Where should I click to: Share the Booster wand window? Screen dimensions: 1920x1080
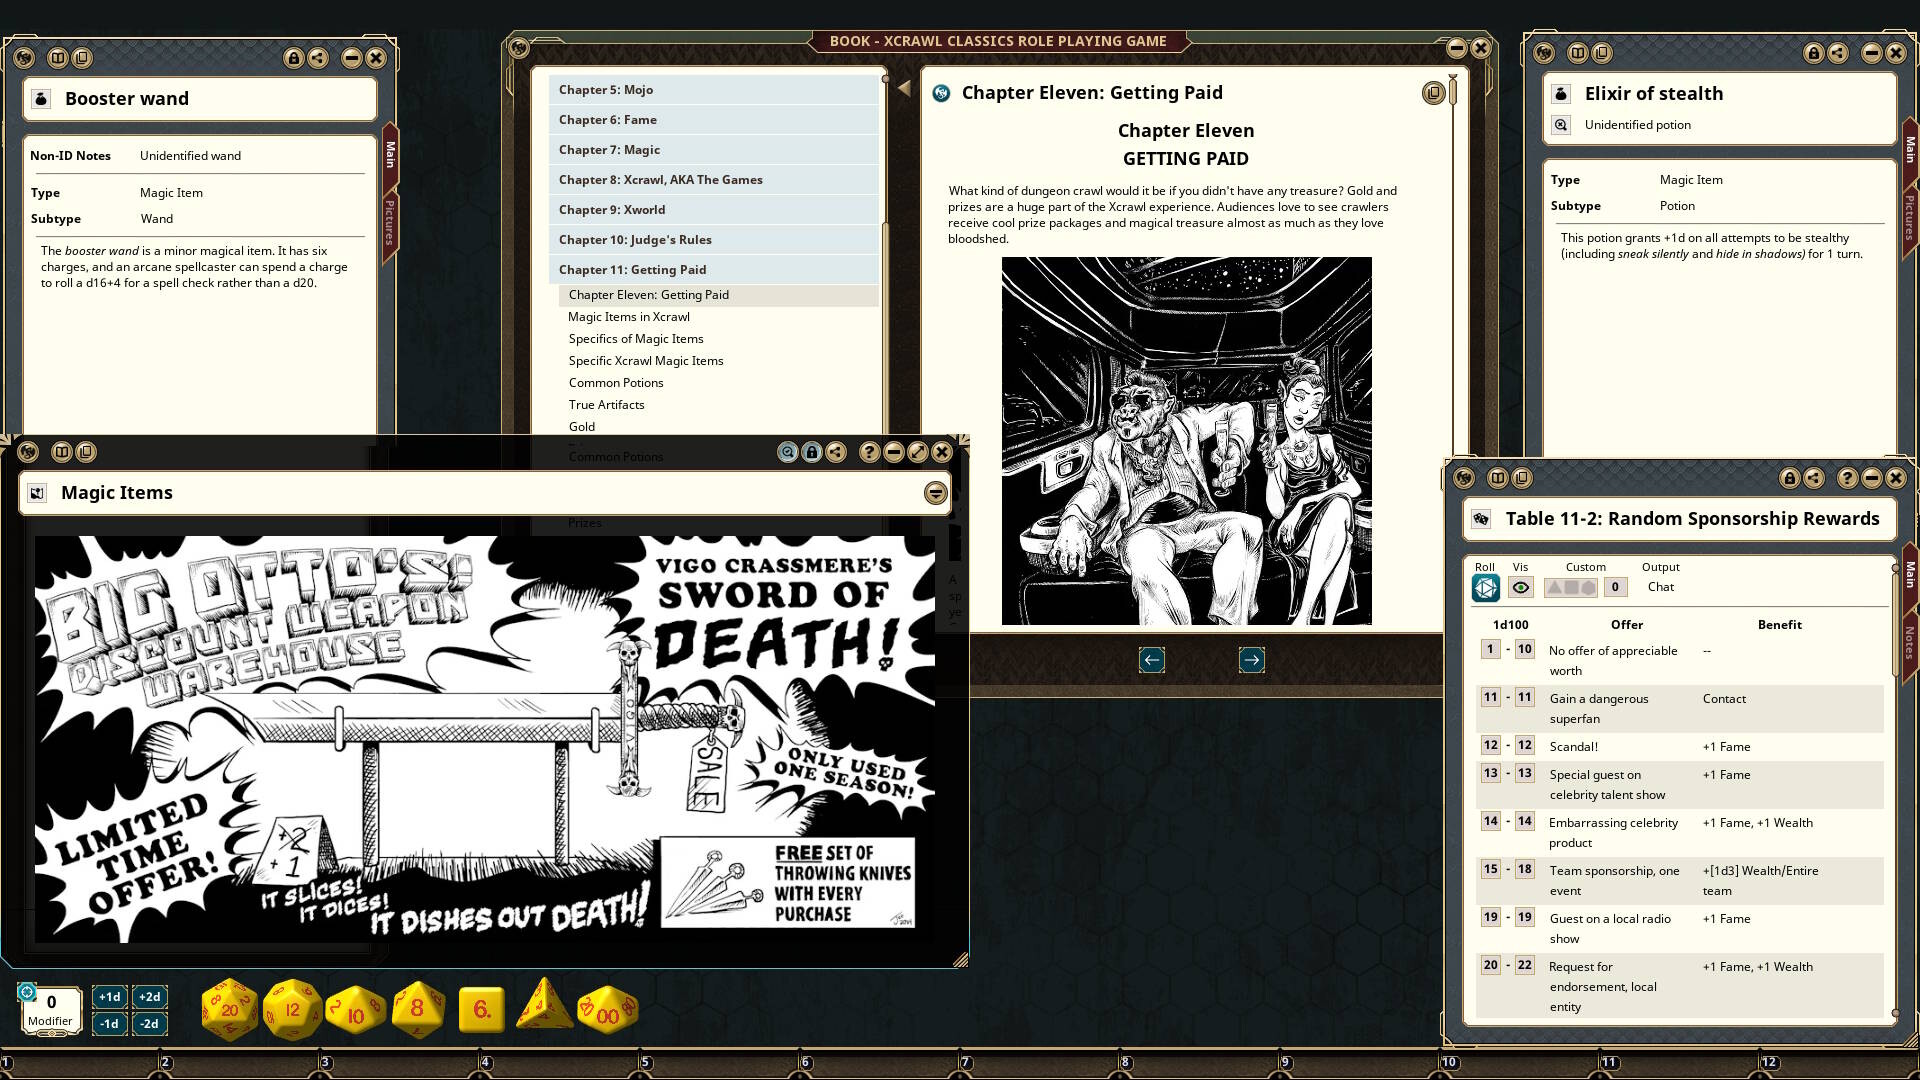[x=318, y=58]
